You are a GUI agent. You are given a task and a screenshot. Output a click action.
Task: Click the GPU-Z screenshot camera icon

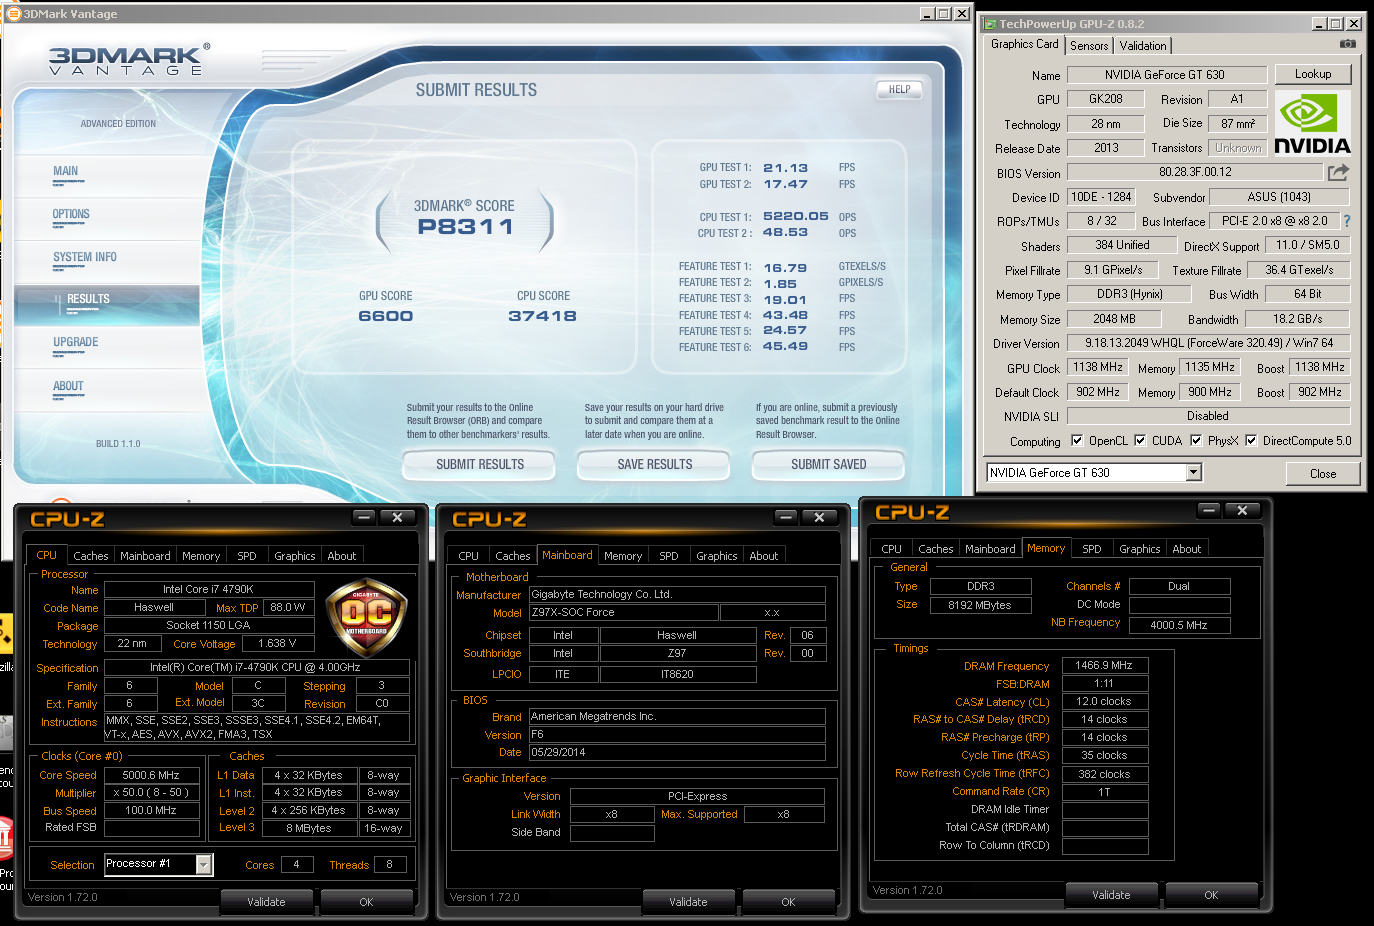(1348, 44)
